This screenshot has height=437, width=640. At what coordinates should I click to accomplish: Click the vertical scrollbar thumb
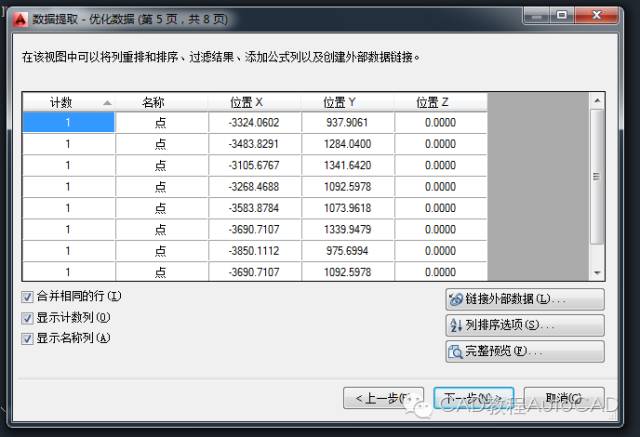pyautogui.click(x=597, y=177)
